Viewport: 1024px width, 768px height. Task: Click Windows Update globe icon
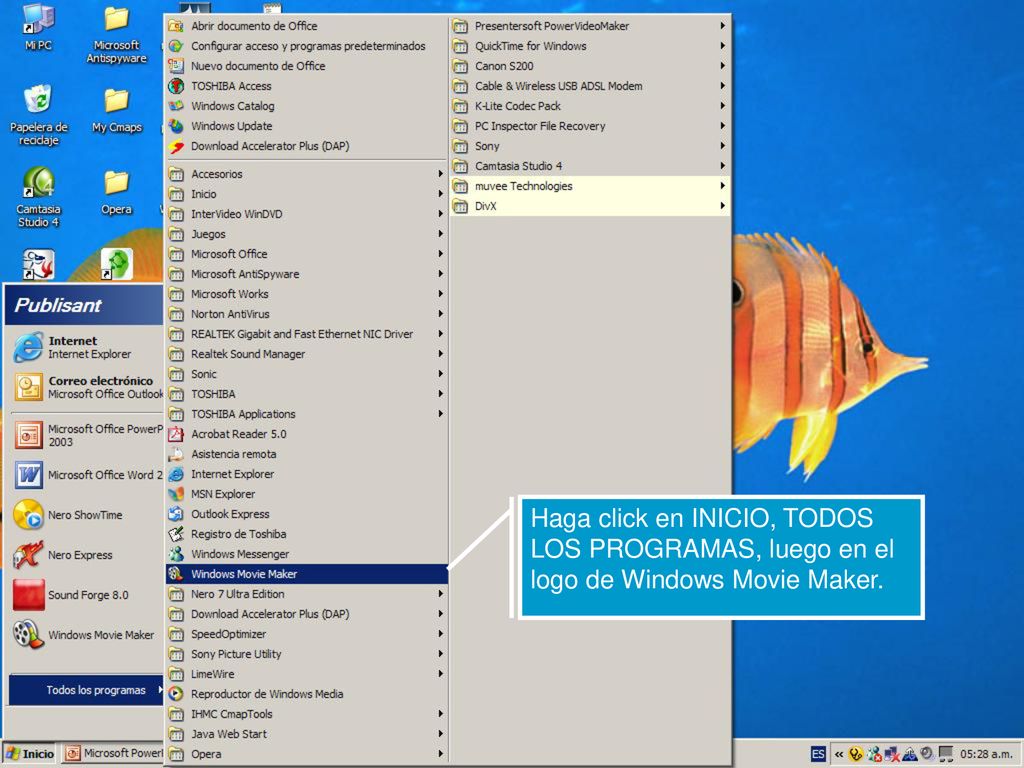[x=176, y=125]
